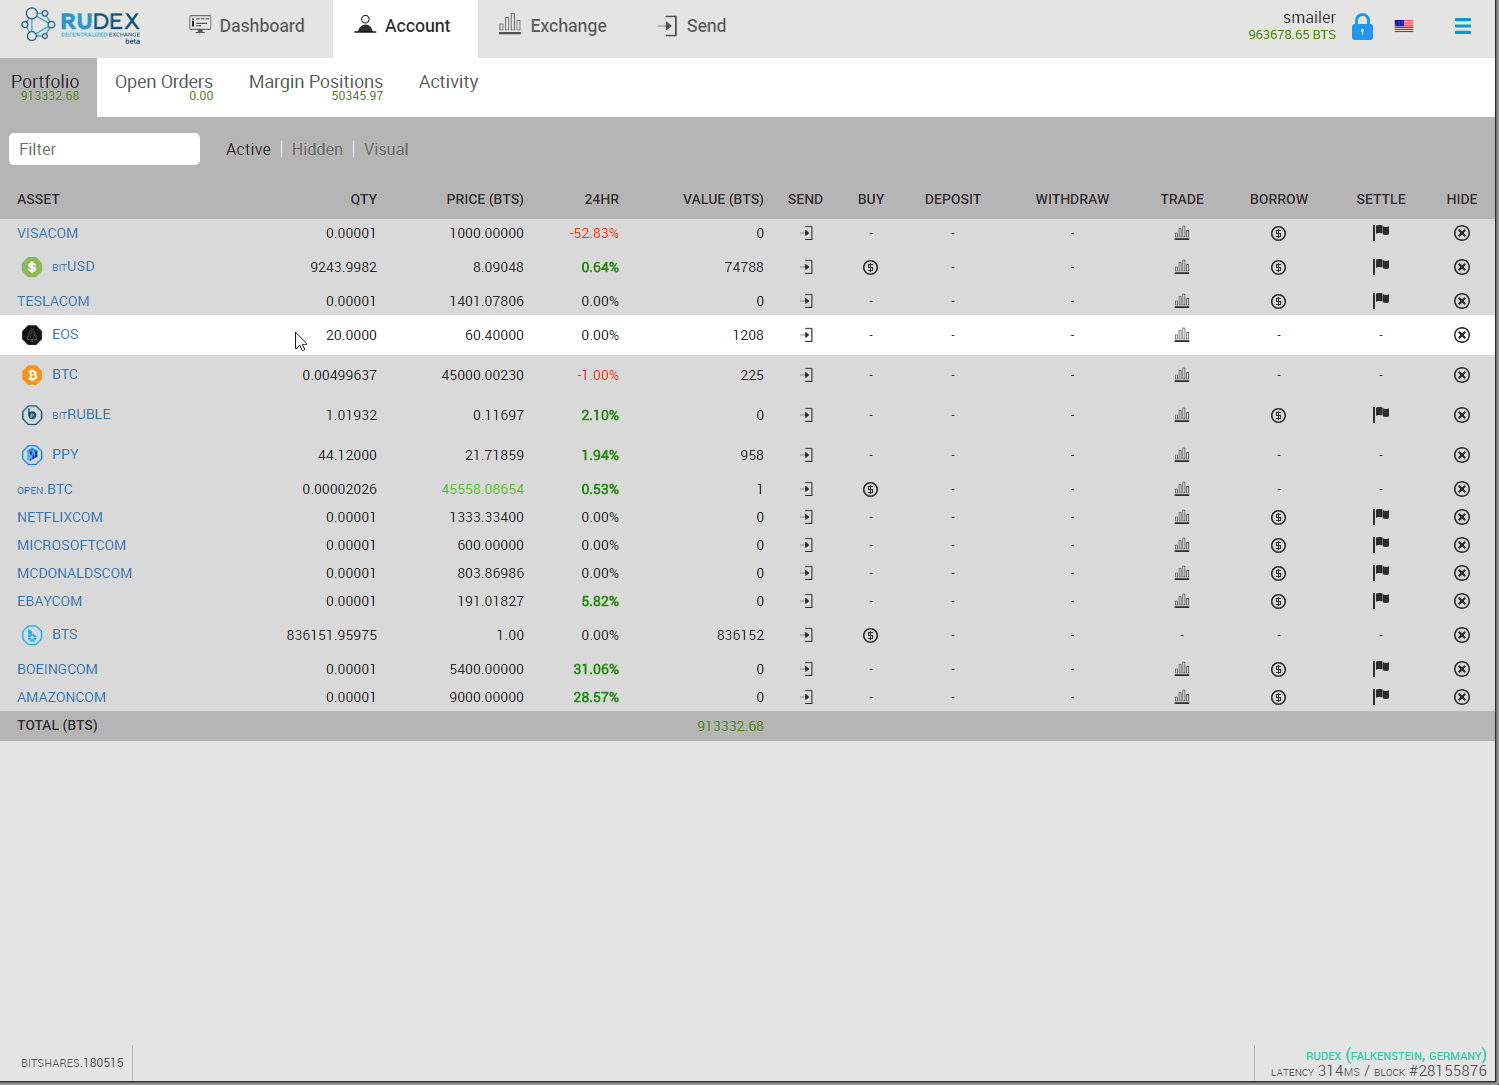Open the EOS asset link
Image resolution: width=1499 pixels, height=1085 pixels.
click(65, 335)
